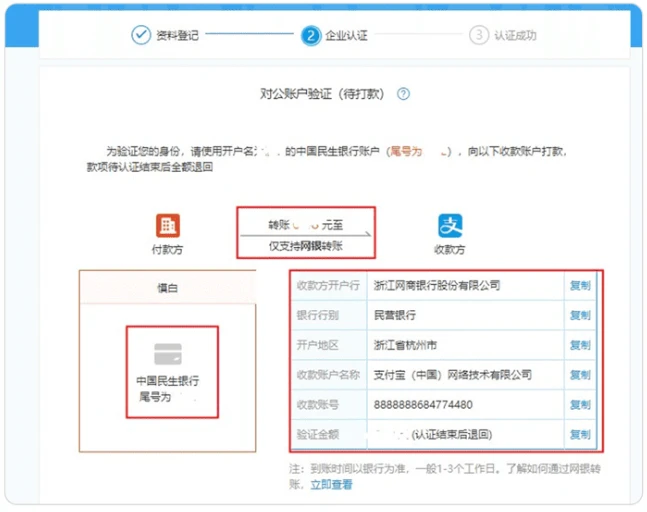Click the step 2 circle for 企业认证
This screenshot has width=647, height=512.
(311, 36)
